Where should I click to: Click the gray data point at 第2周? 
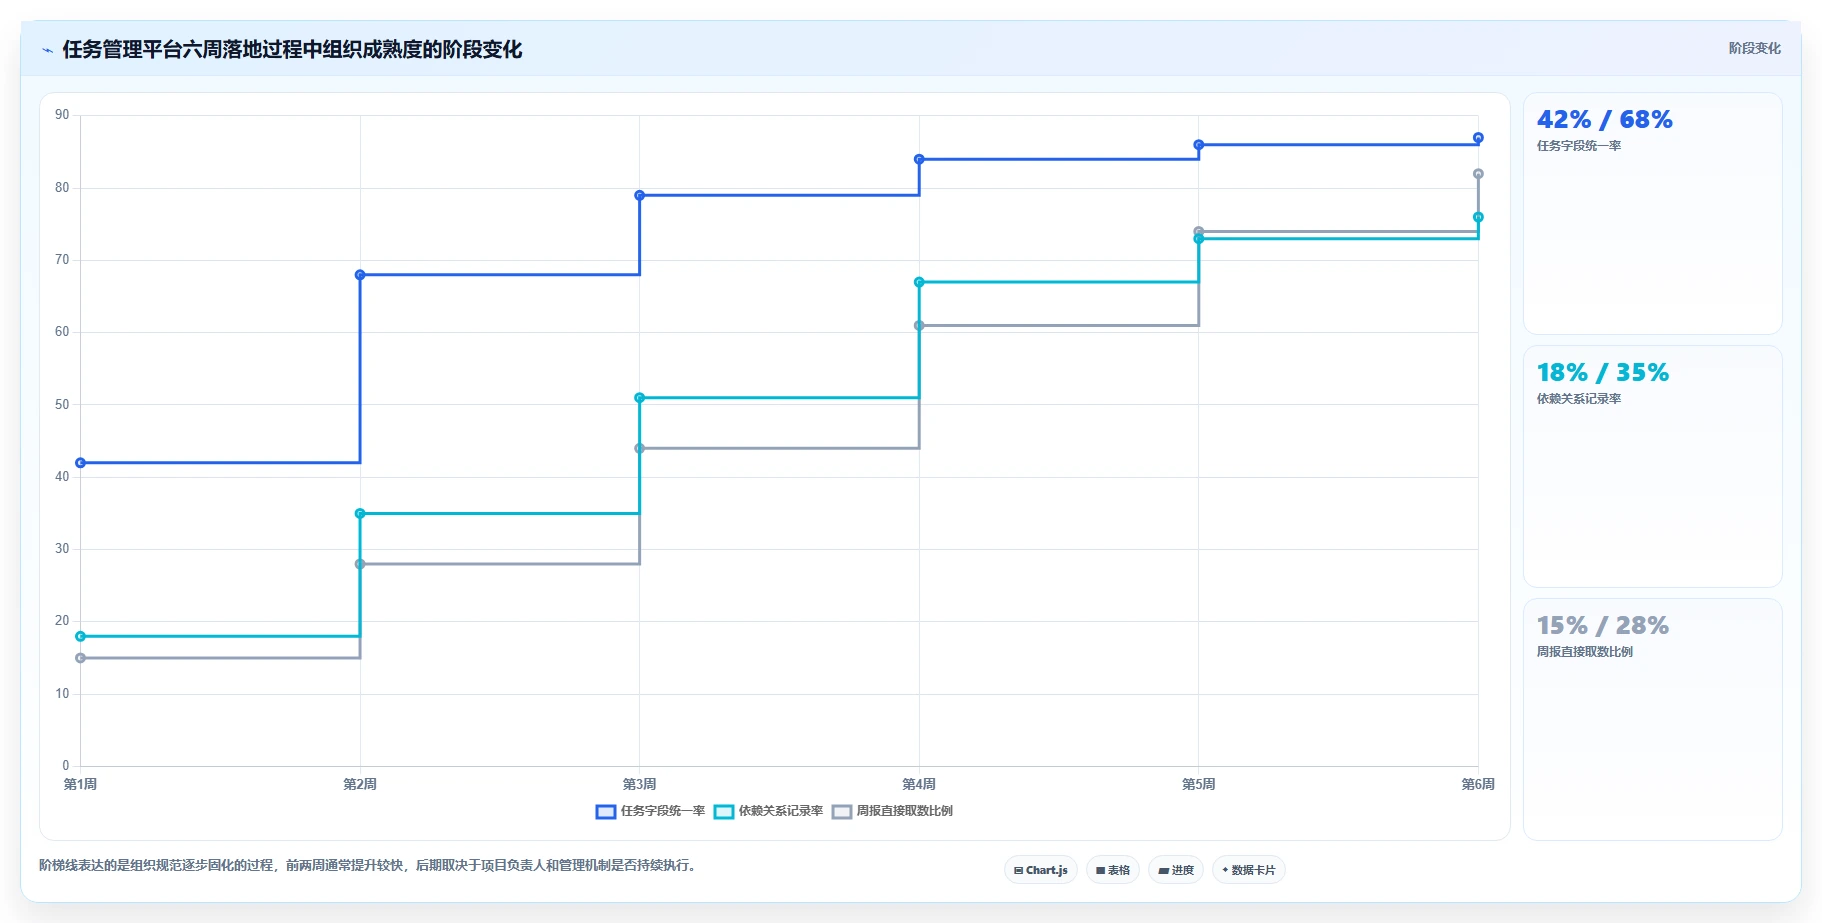point(360,564)
